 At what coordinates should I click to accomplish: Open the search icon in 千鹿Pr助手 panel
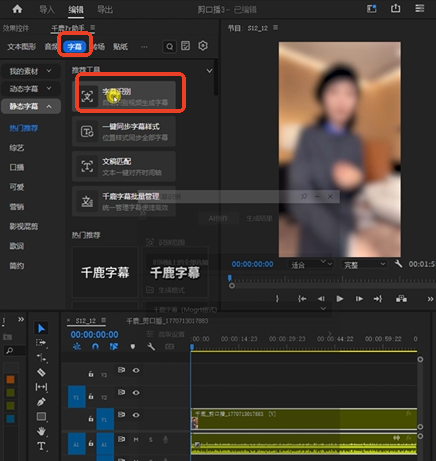coord(170,46)
